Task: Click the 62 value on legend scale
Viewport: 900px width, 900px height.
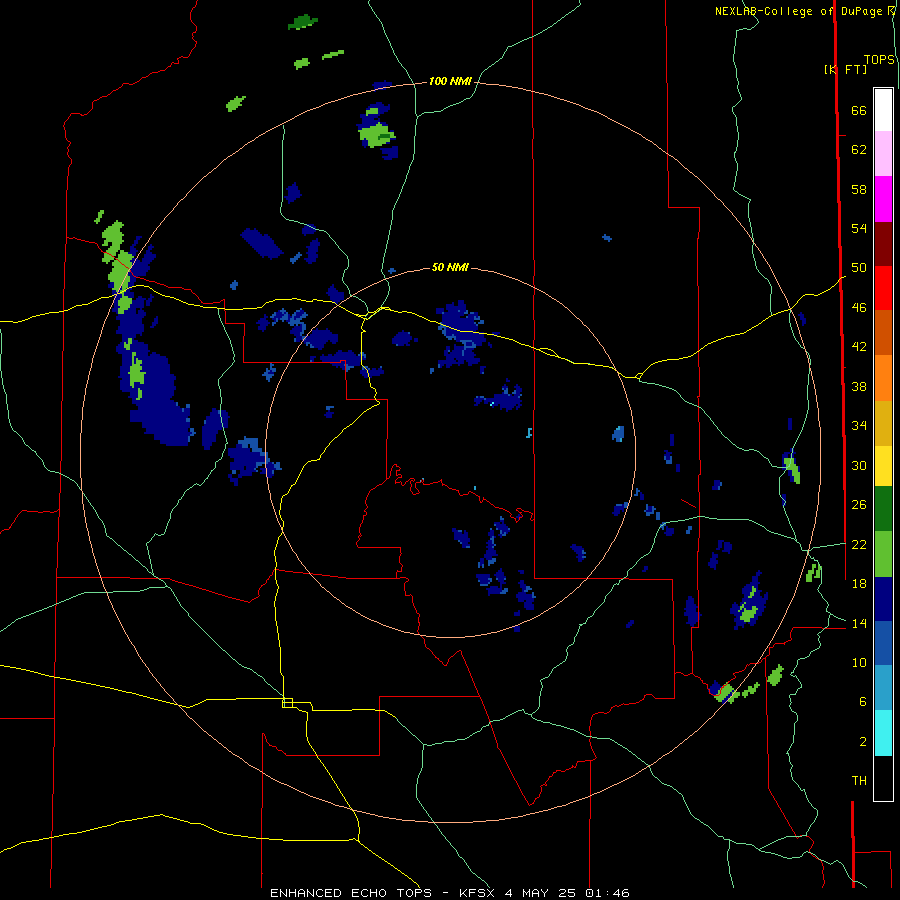Action: [x=859, y=150]
